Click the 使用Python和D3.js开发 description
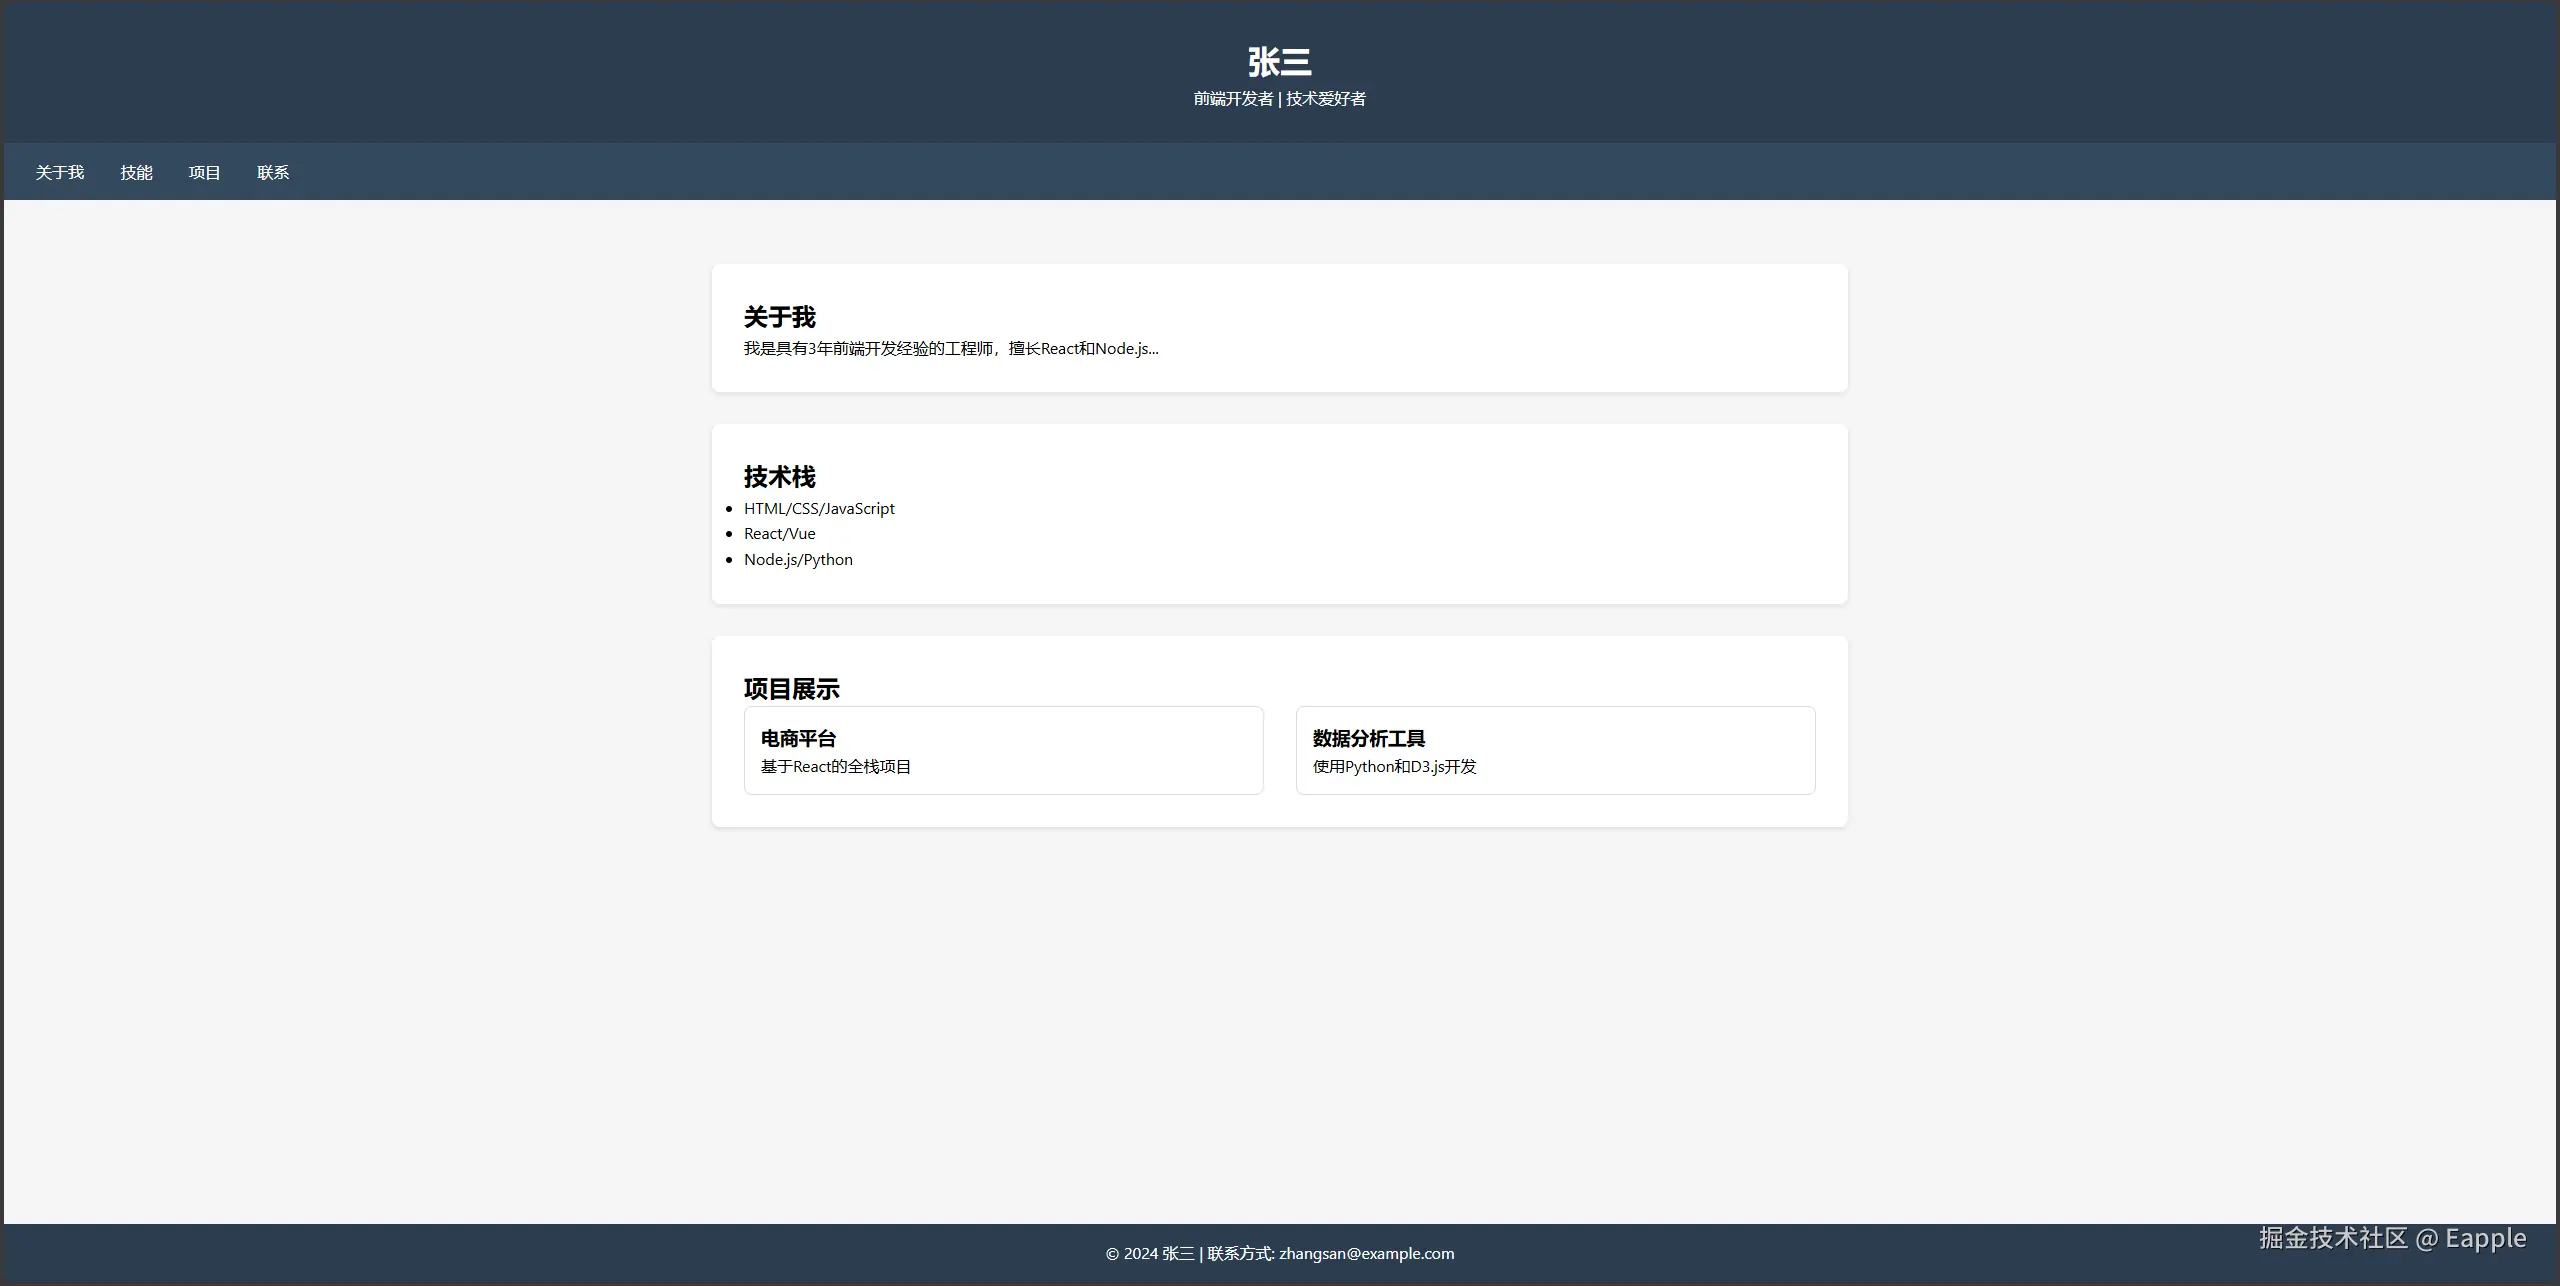This screenshot has height=1286, width=2560. coord(1394,767)
